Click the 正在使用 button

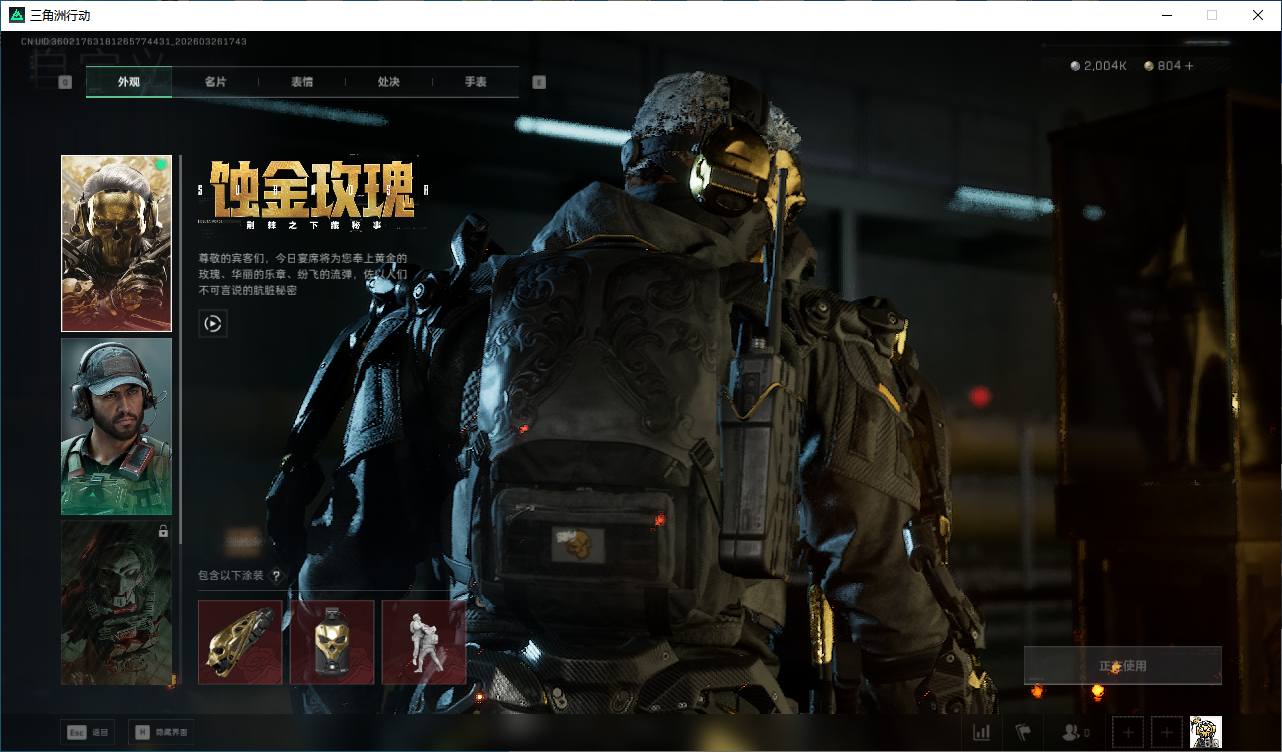coord(1123,666)
